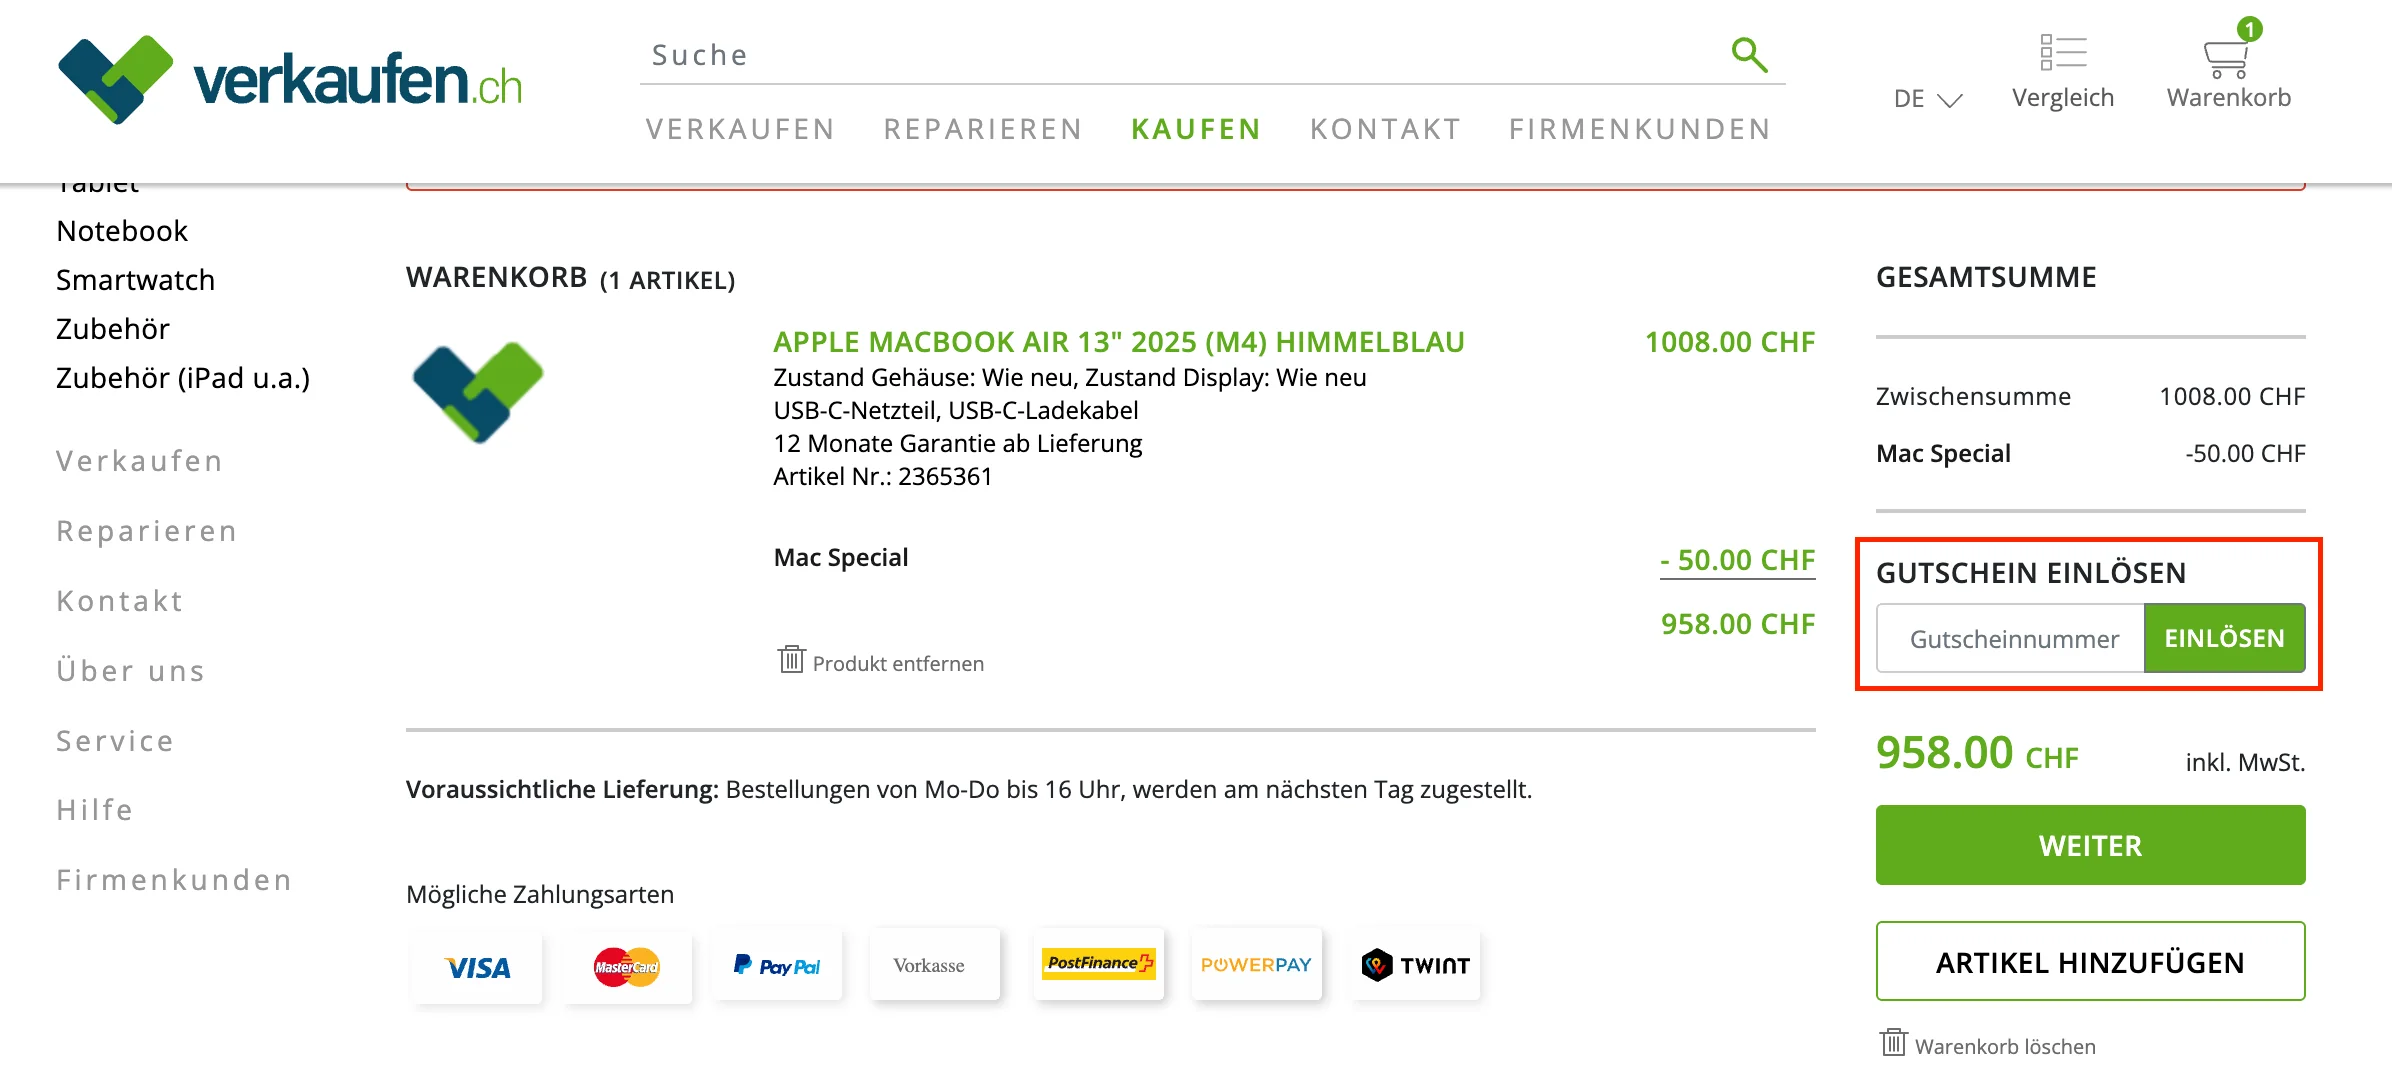Viewport: 2392px width, 1090px height.
Task: Select the PostFinance payment icon
Action: tap(1098, 964)
